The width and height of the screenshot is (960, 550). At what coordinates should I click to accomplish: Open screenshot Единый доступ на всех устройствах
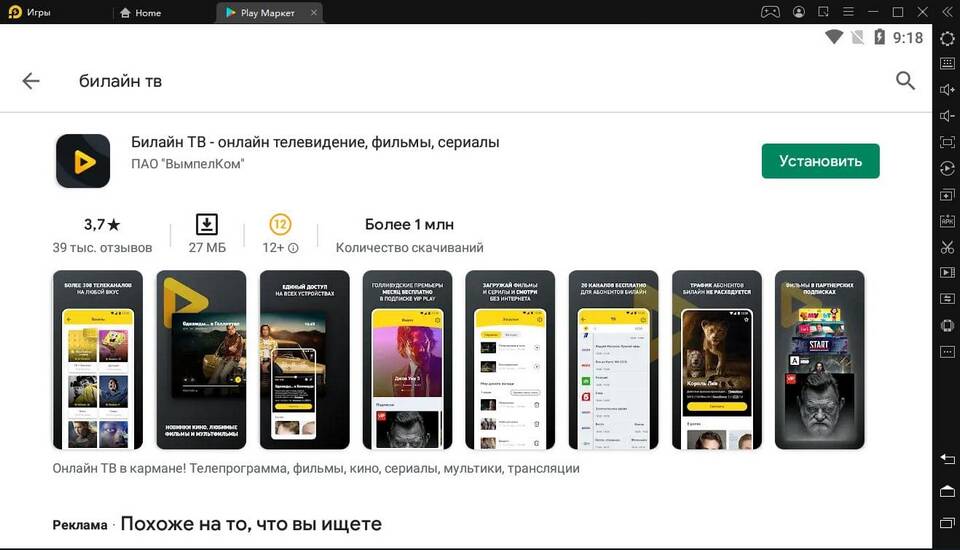pyautogui.click(x=304, y=360)
